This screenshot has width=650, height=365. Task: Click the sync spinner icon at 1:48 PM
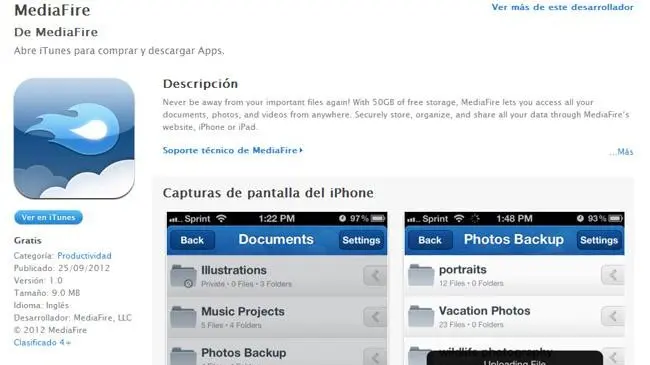pyautogui.click(x=475, y=218)
